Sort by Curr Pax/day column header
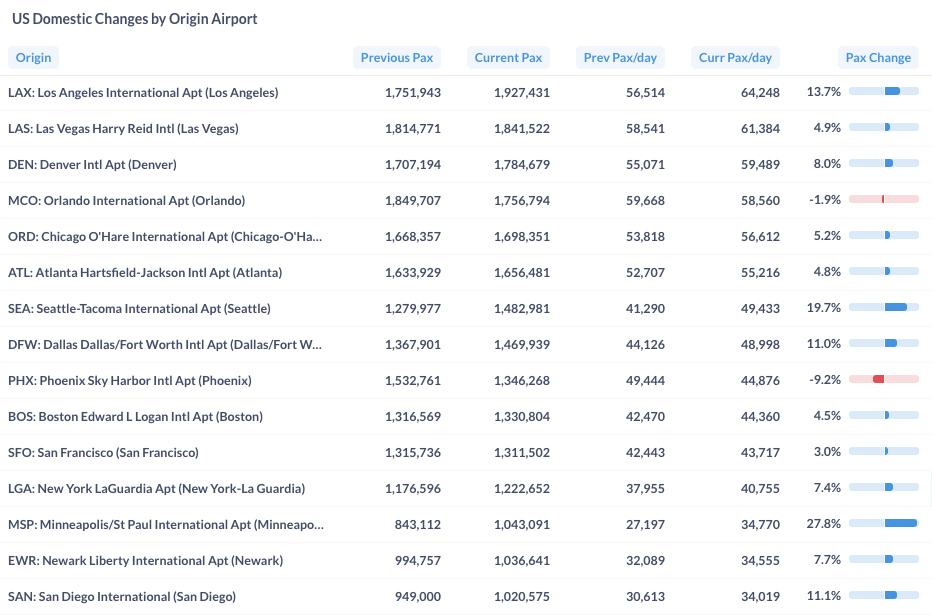Screen dimensions: 932x615 pos(735,58)
